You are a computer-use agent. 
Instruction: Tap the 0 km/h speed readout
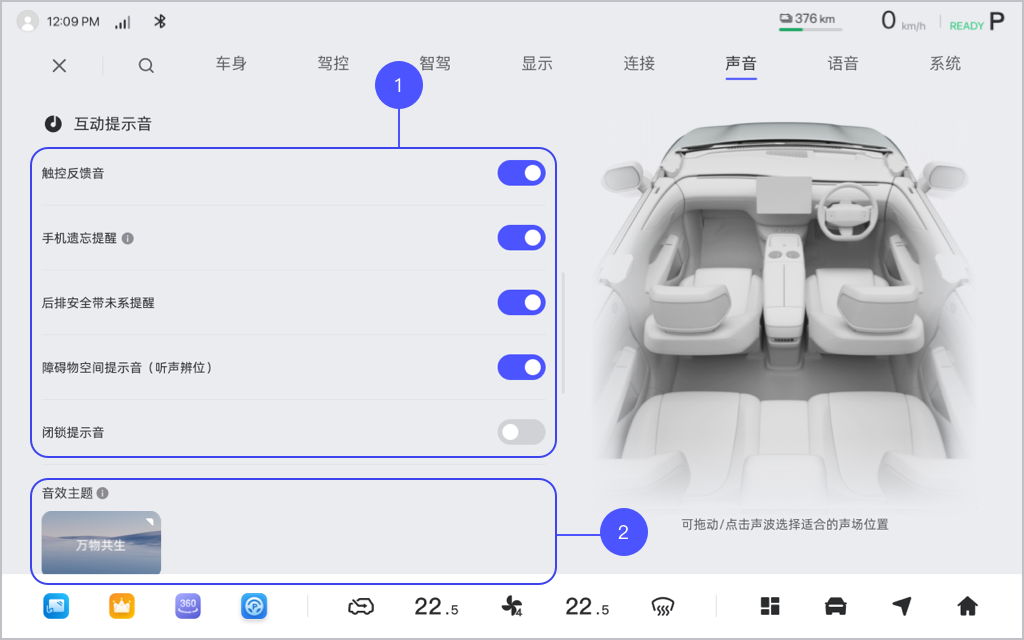click(x=903, y=21)
